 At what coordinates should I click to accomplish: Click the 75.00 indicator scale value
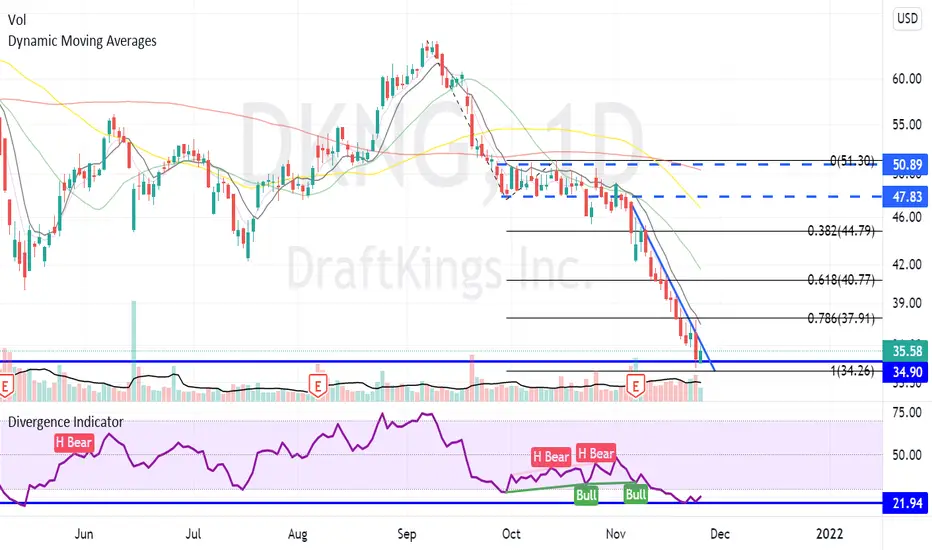coord(907,413)
